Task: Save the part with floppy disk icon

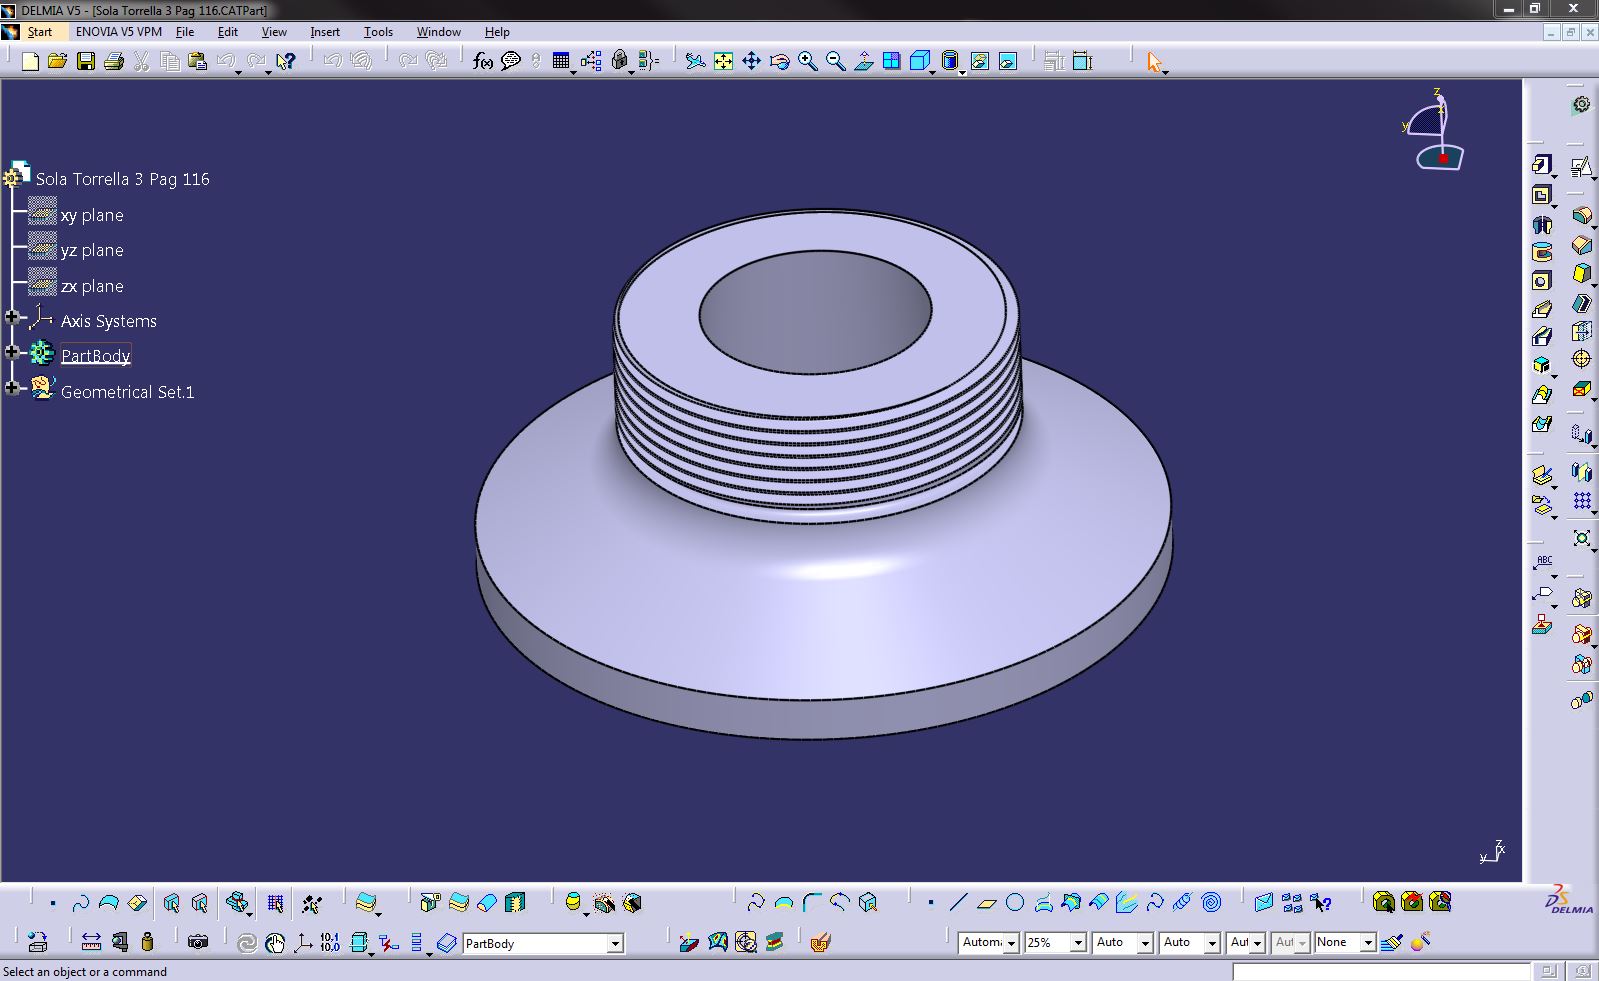Action: point(86,62)
